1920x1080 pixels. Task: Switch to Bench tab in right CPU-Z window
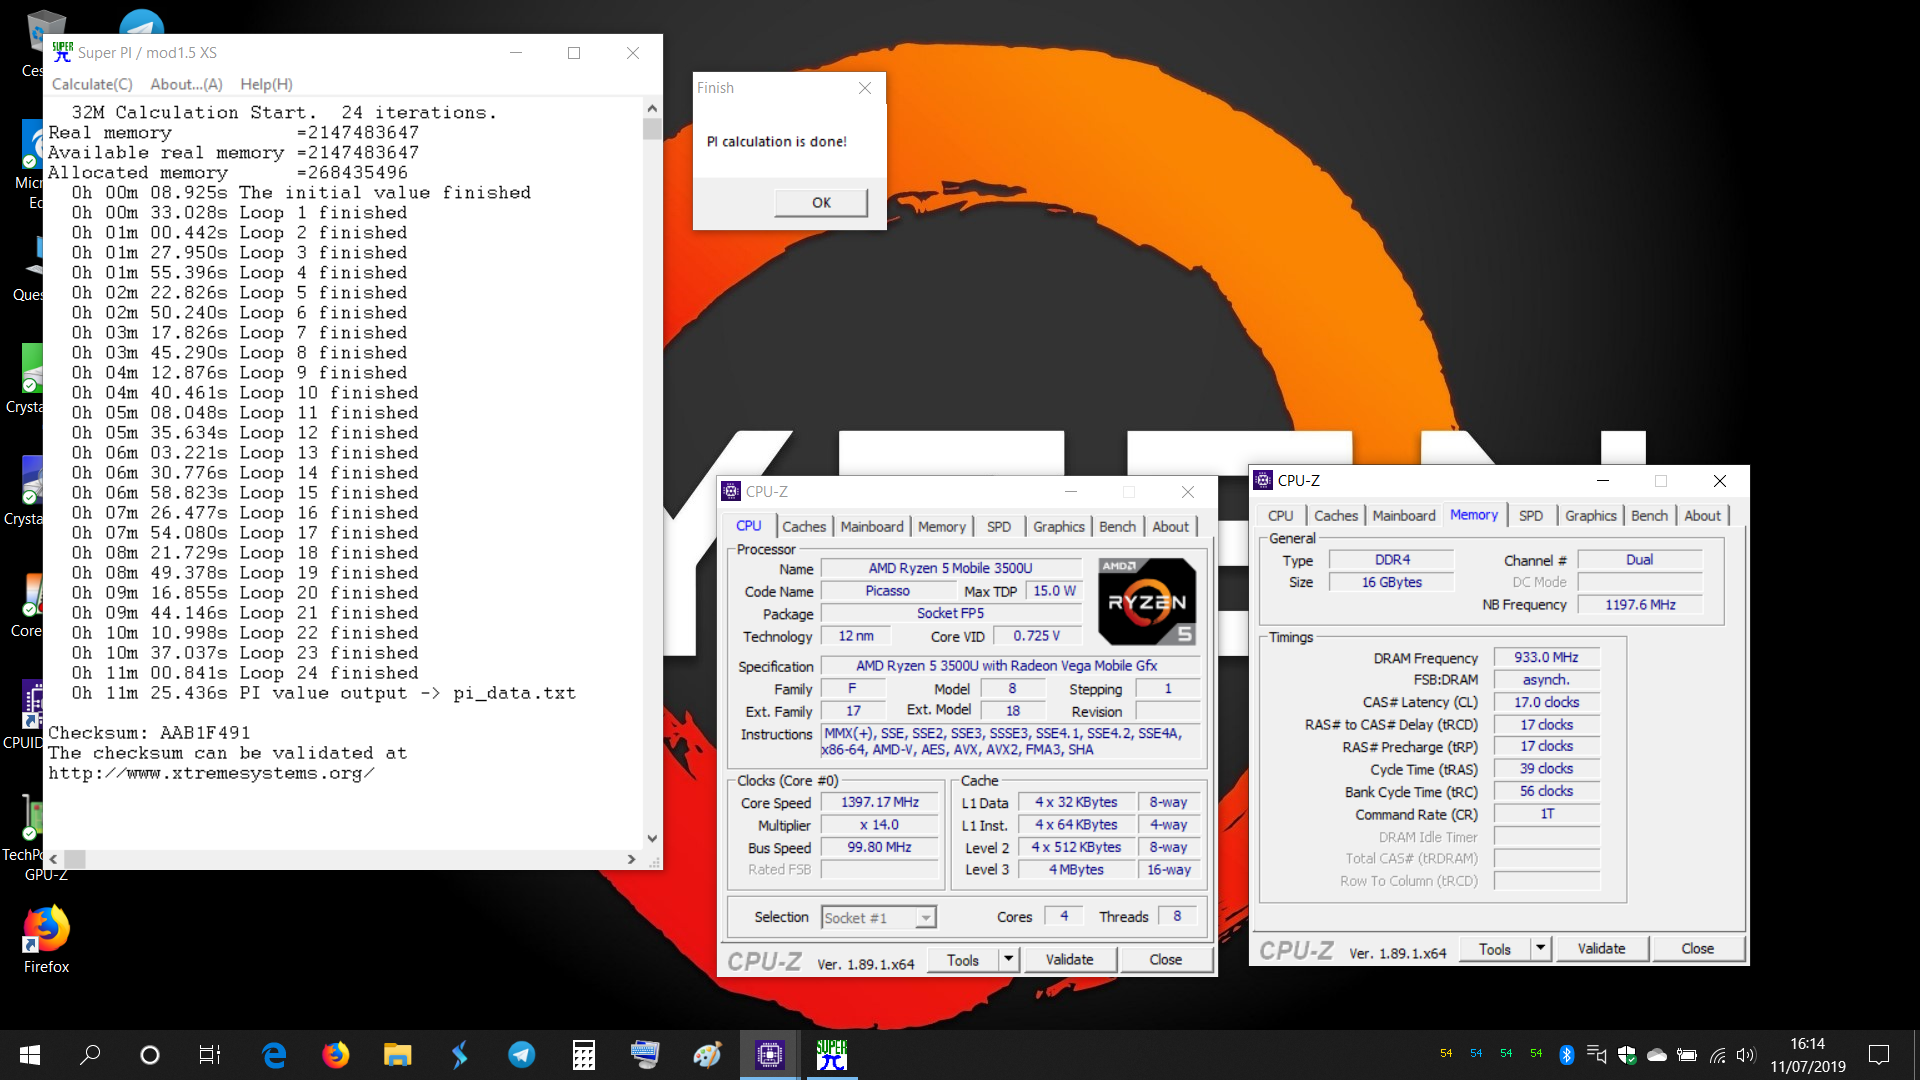pos(1649,516)
